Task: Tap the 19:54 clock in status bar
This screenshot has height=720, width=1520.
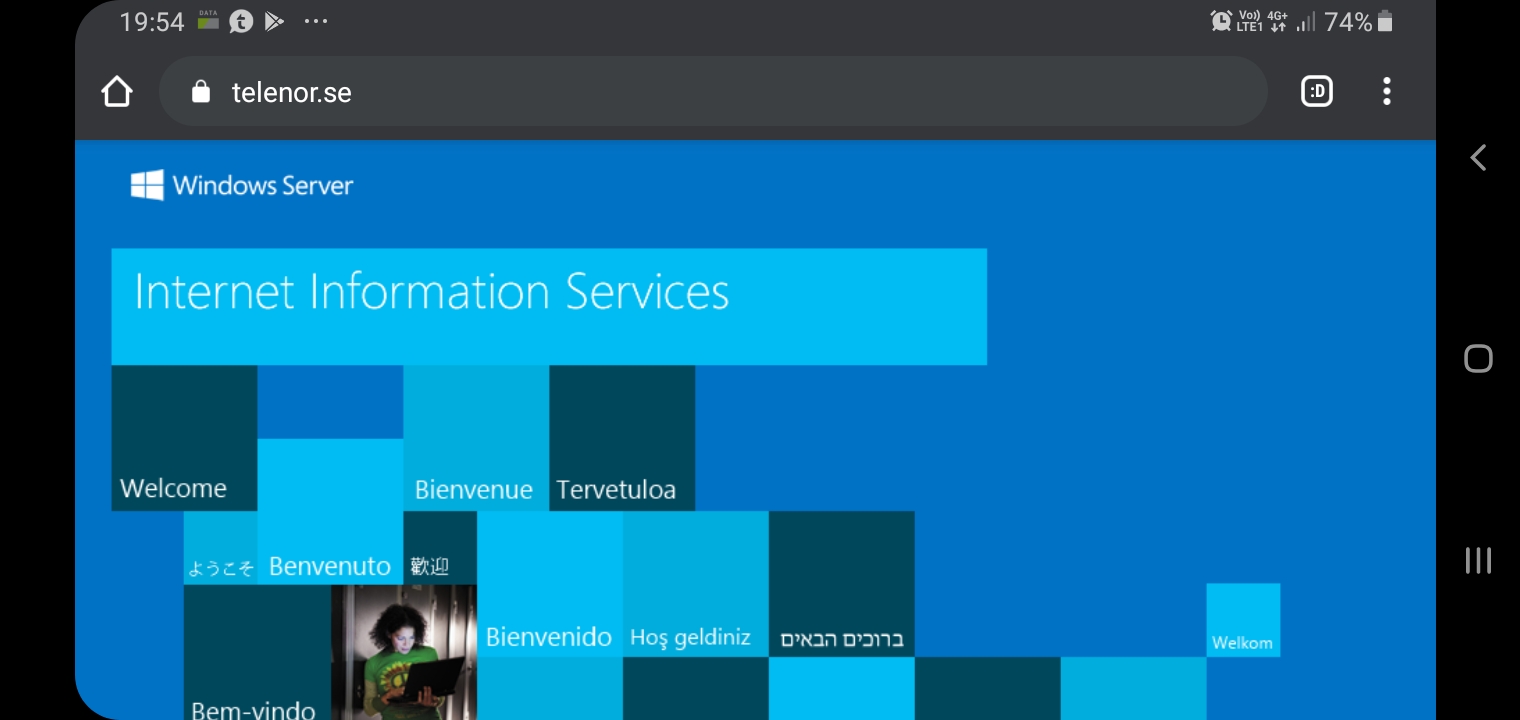Action: [152, 22]
